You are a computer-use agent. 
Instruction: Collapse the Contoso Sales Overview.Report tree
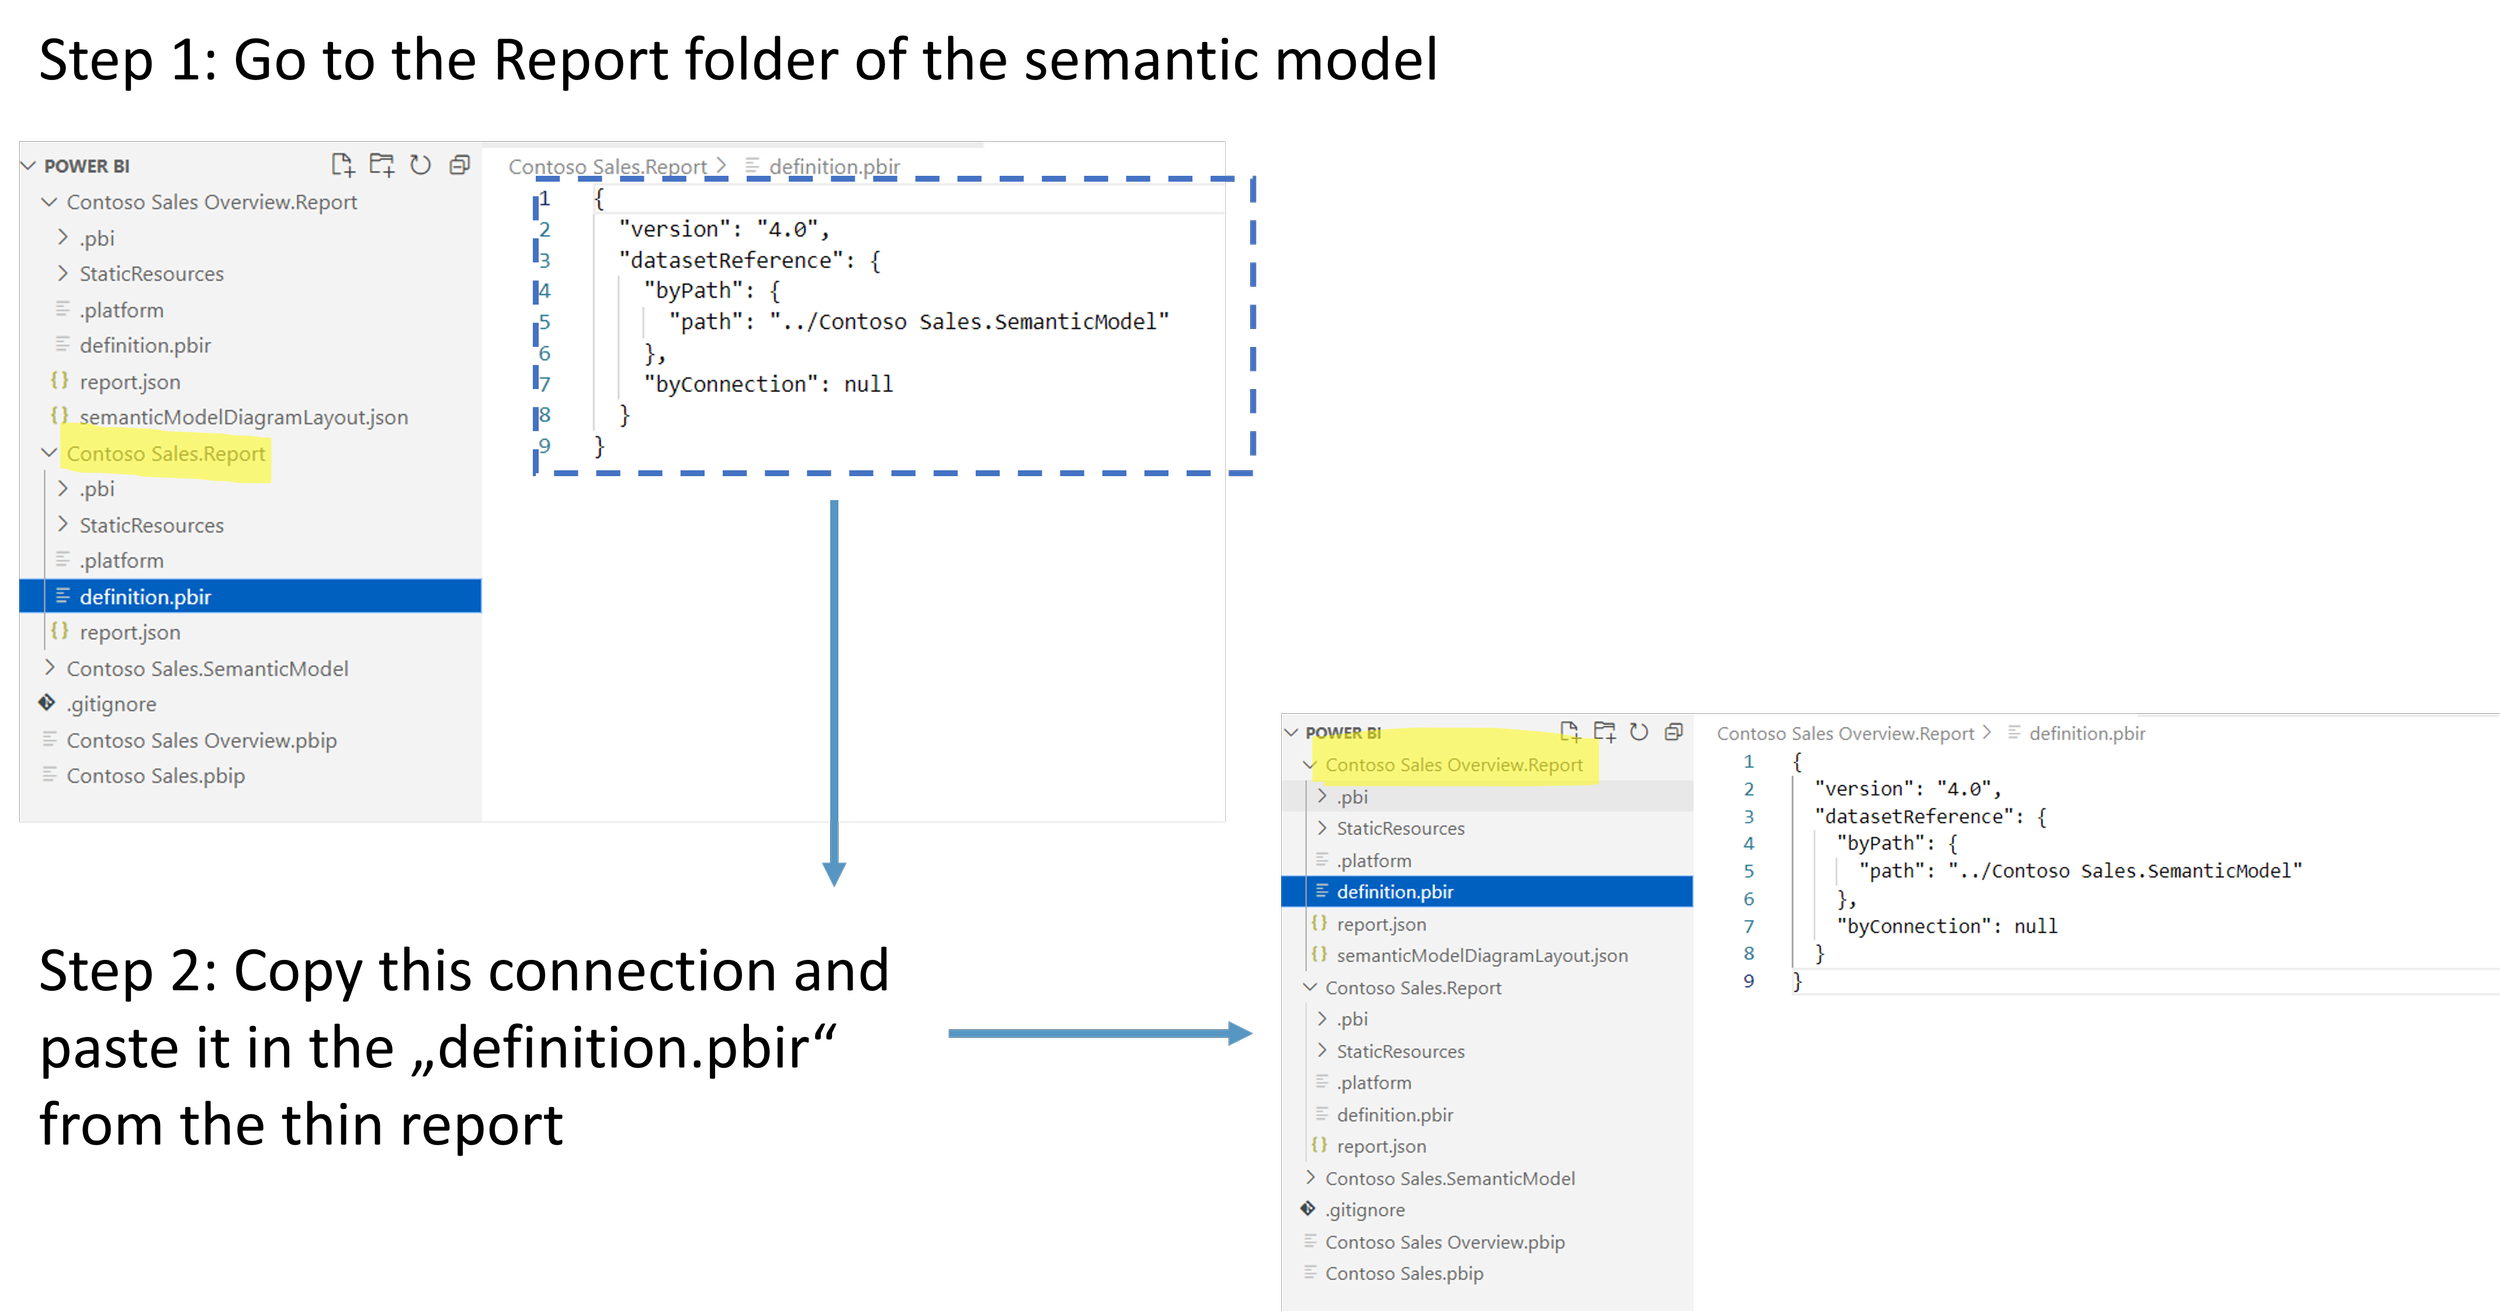coord(49,201)
